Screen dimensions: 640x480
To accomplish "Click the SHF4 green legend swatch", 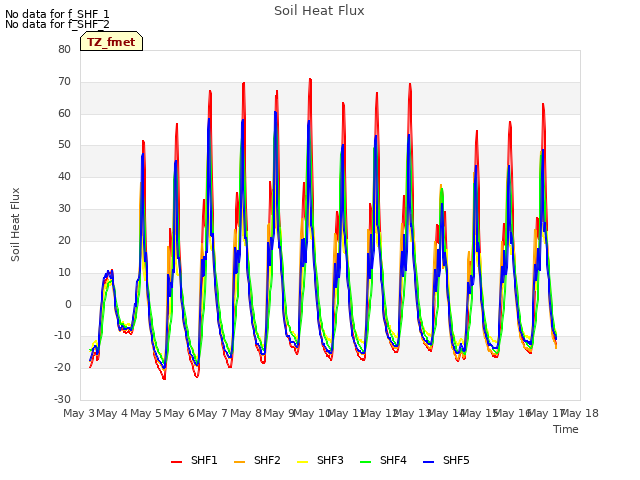I will point(366,461).
